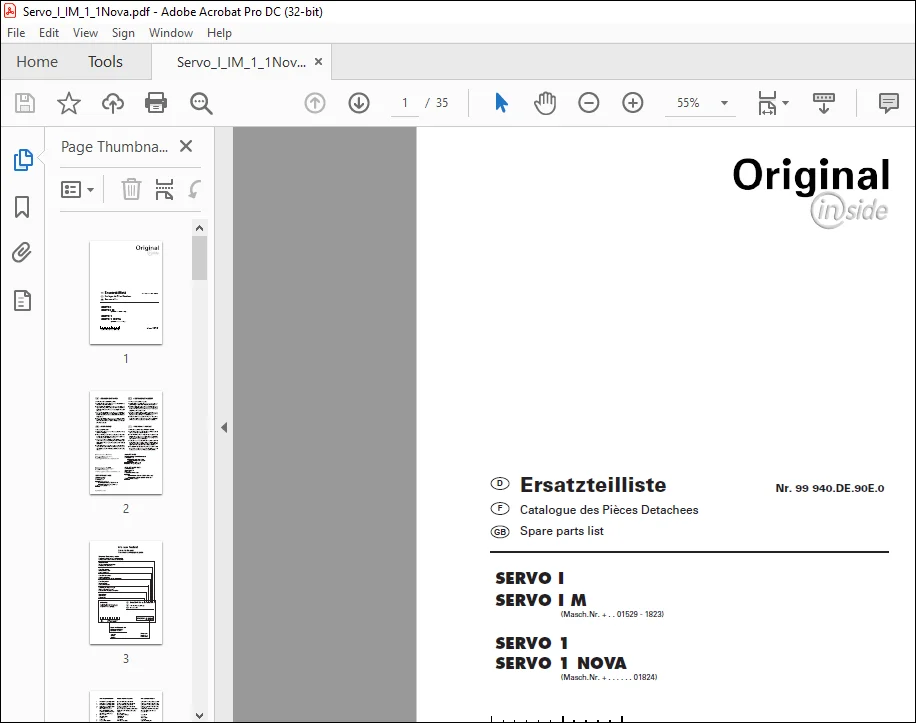Image resolution: width=916 pixels, height=723 pixels.
Task: Bookmark file with star icon
Action: [x=68, y=103]
